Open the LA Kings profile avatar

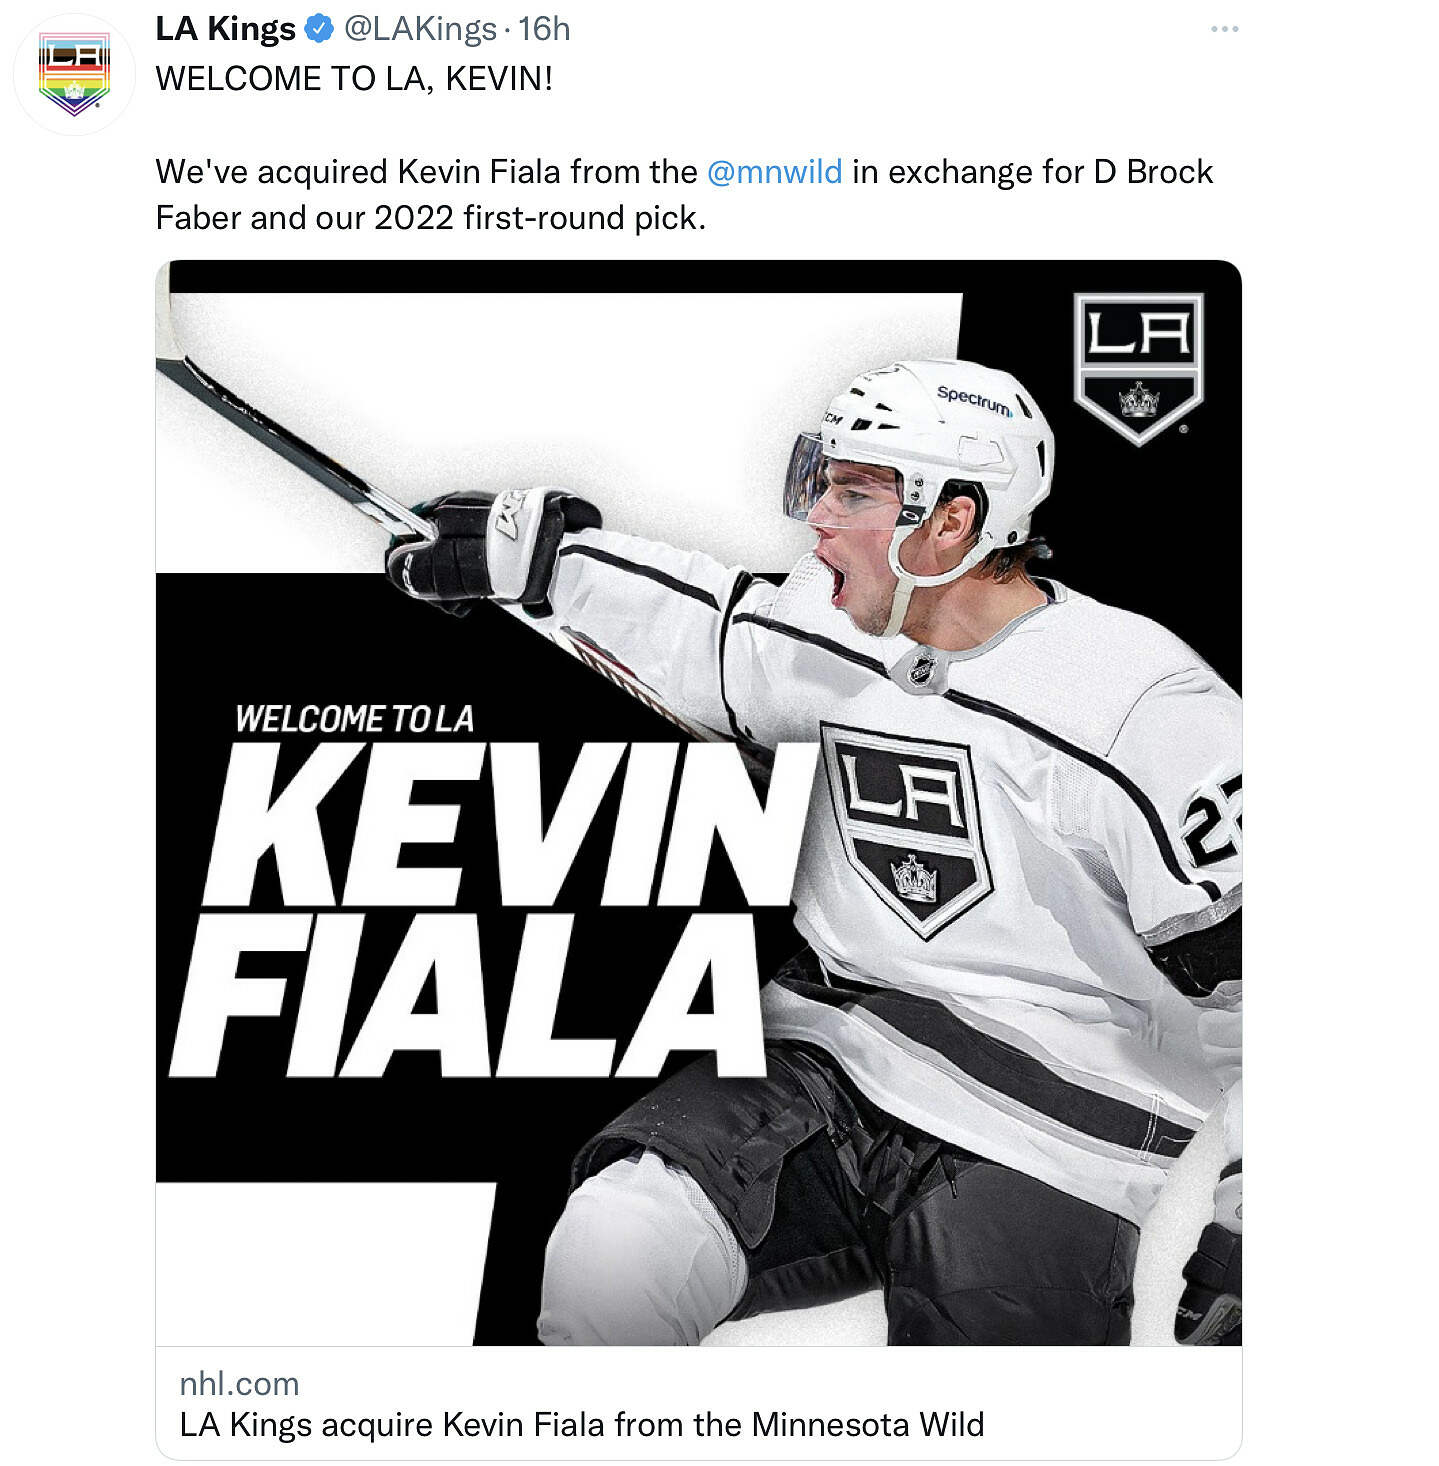click(74, 75)
